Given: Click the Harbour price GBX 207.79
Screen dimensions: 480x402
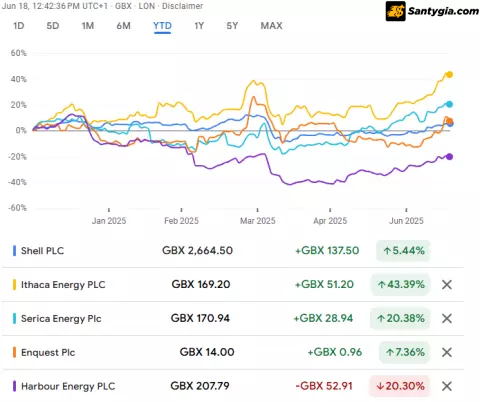Looking at the screenshot, I should pyautogui.click(x=200, y=386).
